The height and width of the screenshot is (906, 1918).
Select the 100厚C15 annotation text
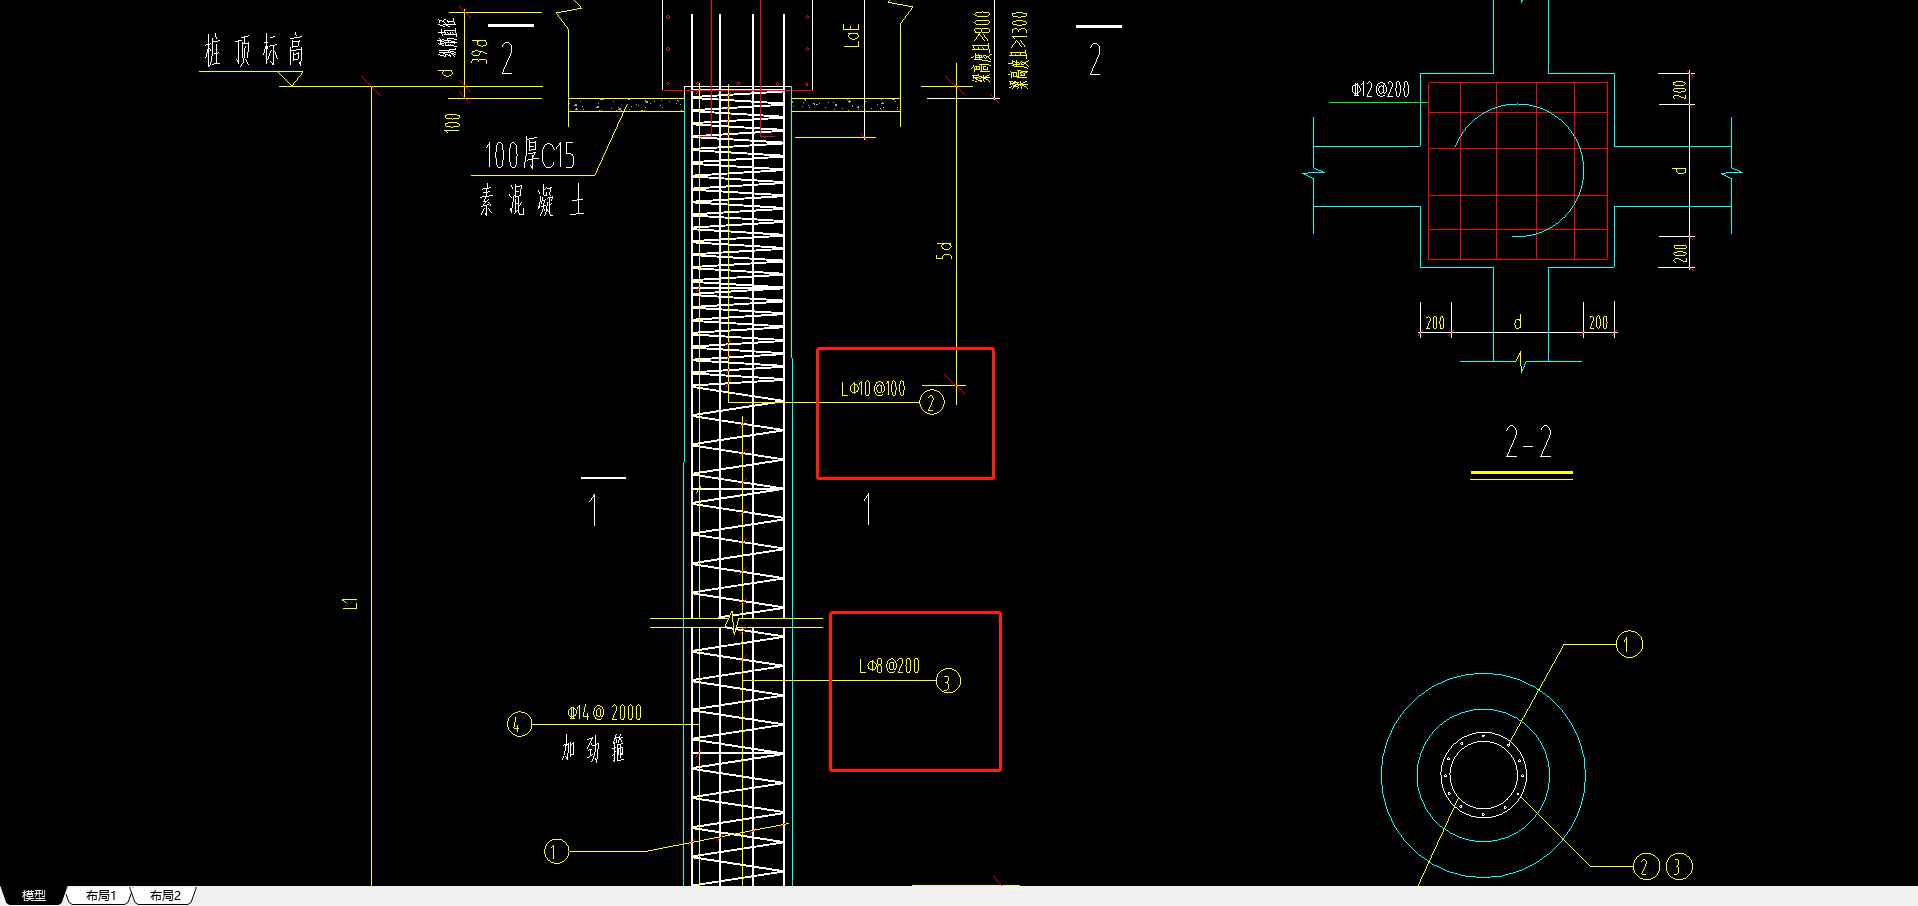530,155
